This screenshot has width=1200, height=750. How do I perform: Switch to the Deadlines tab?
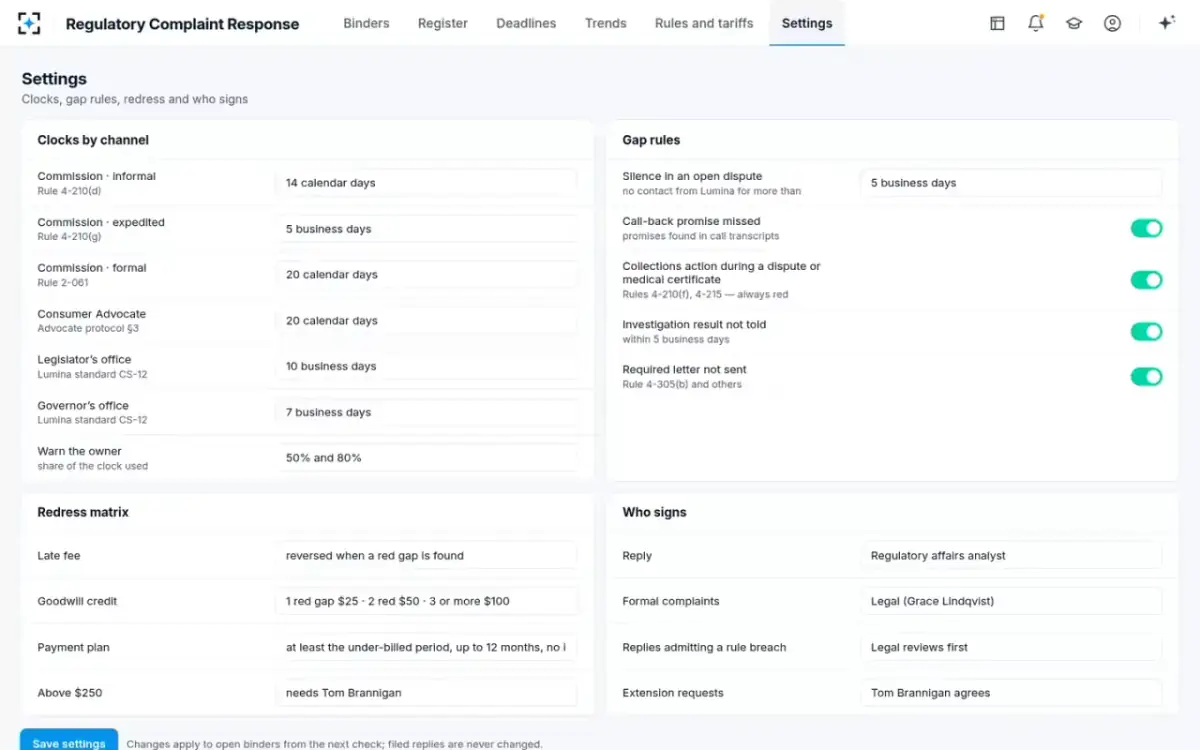[x=526, y=23]
